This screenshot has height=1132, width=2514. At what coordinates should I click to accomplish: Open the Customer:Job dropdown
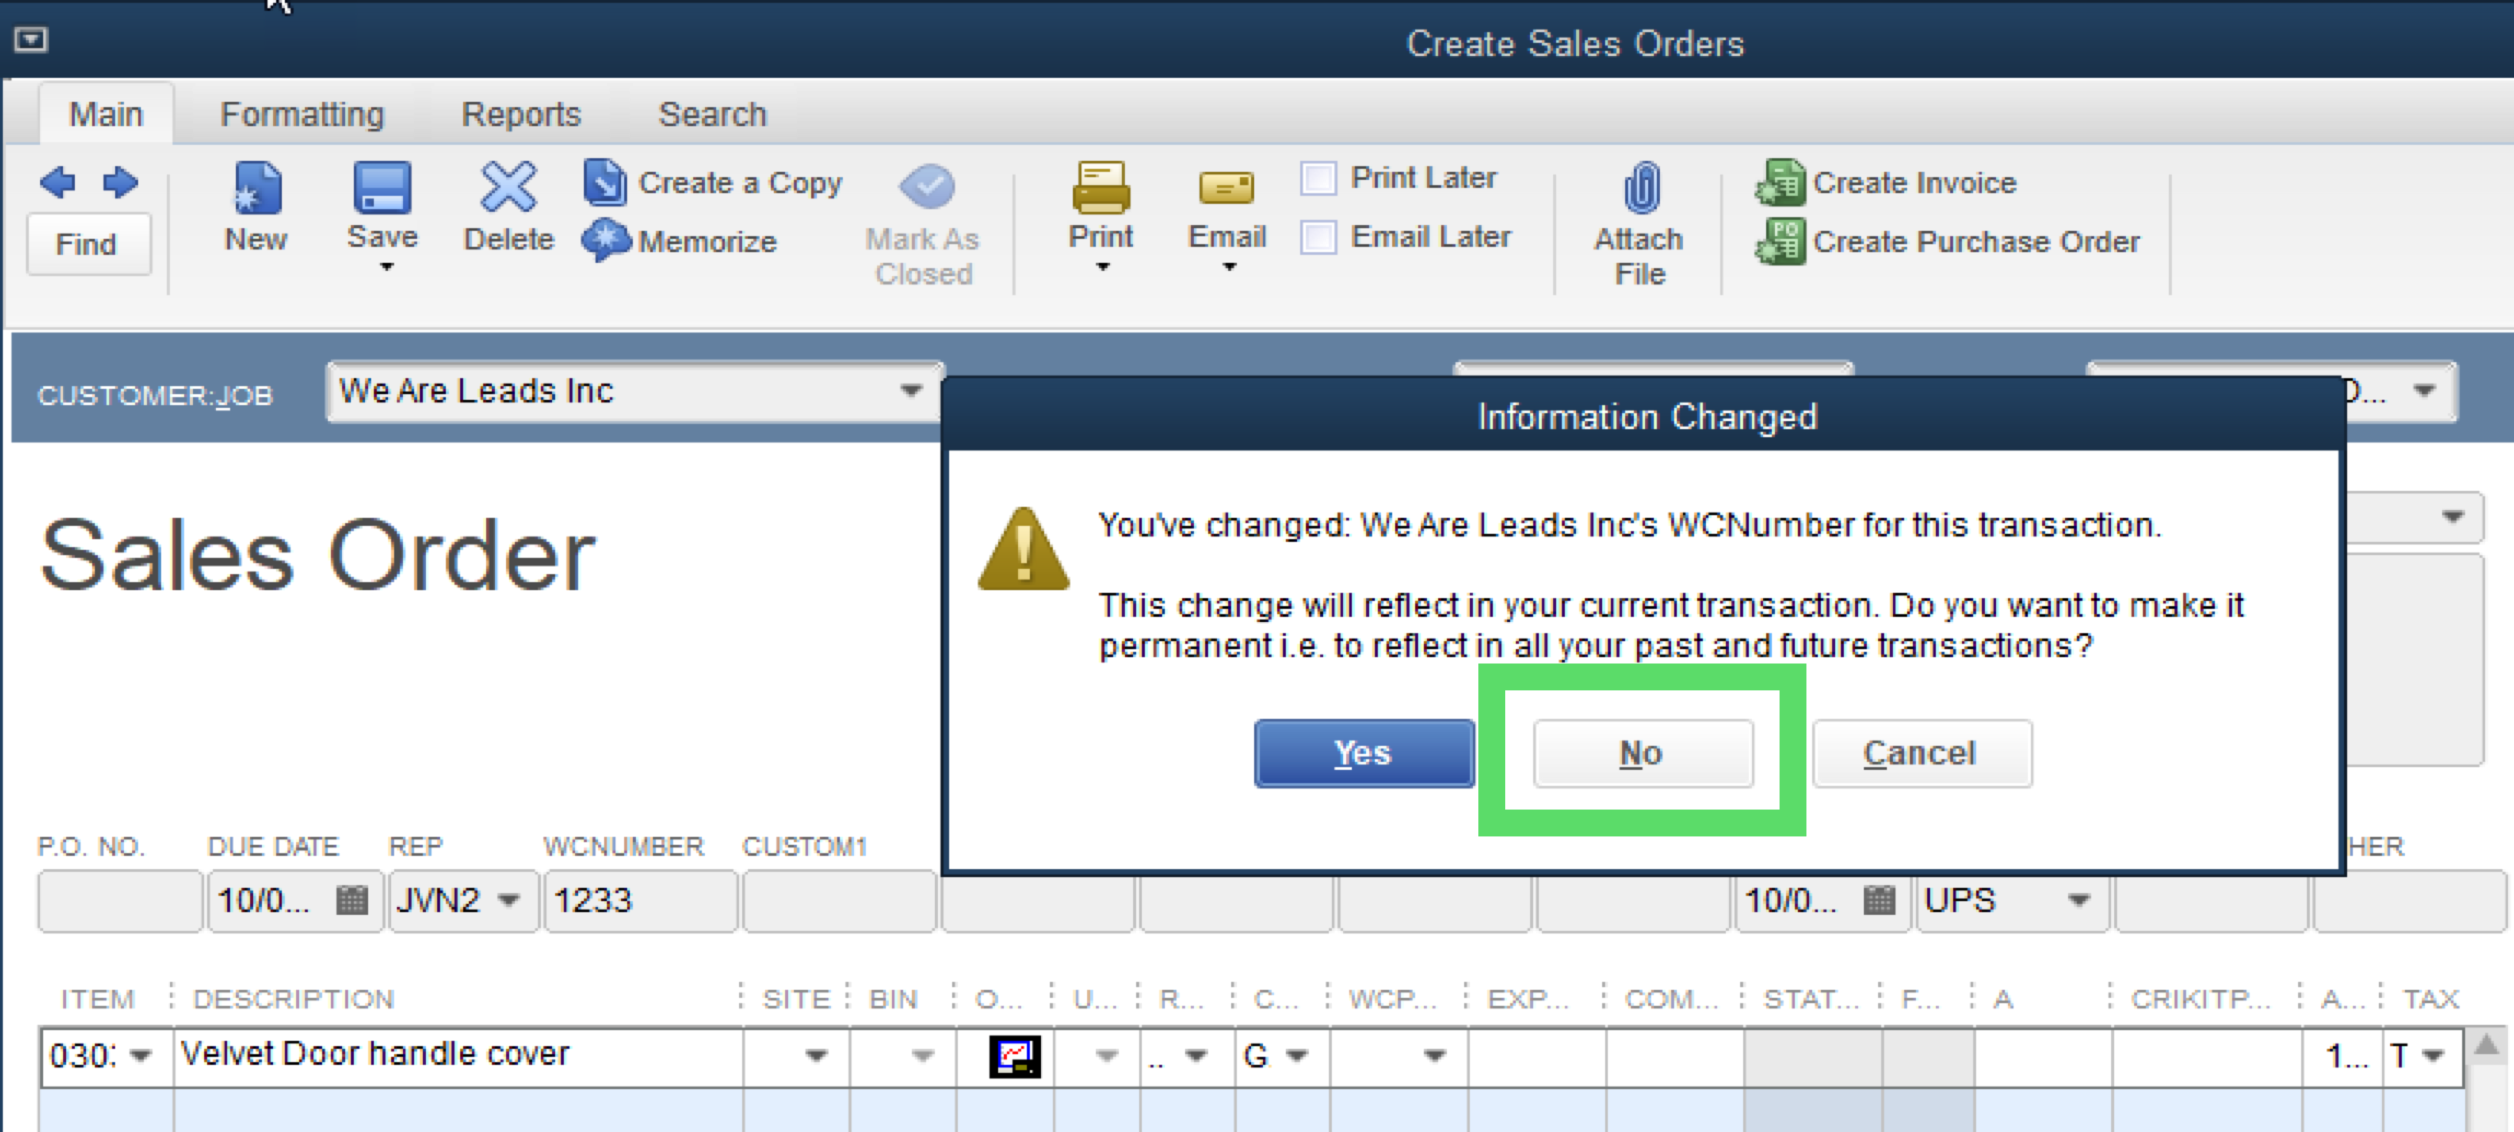click(x=910, y=390)
